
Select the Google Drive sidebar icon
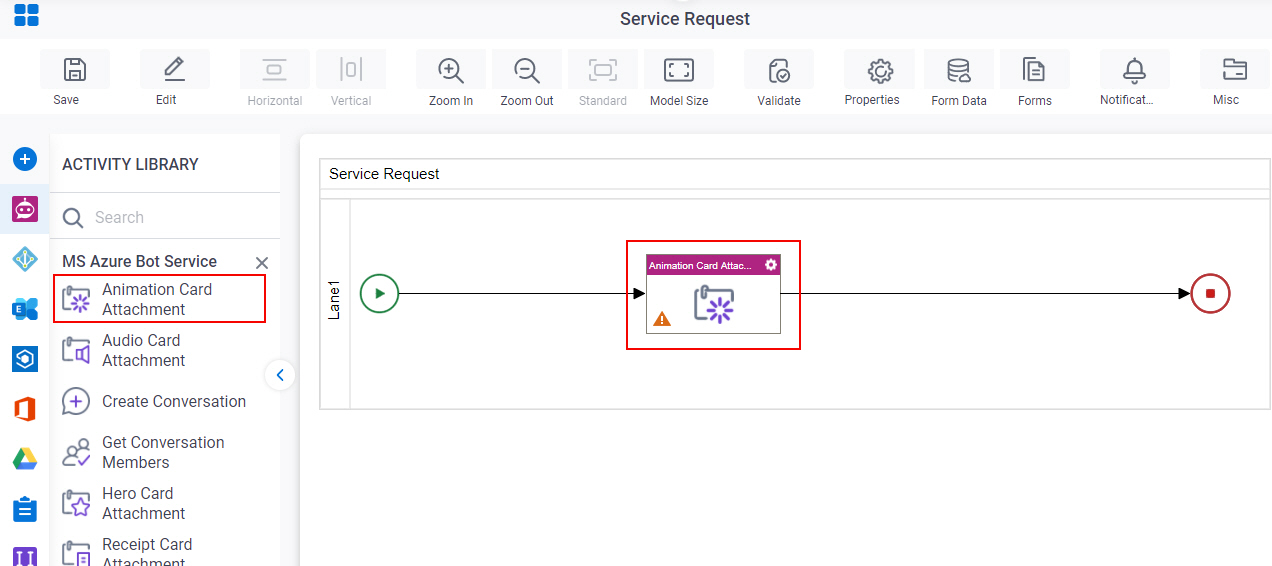click(x=25, y=459)
